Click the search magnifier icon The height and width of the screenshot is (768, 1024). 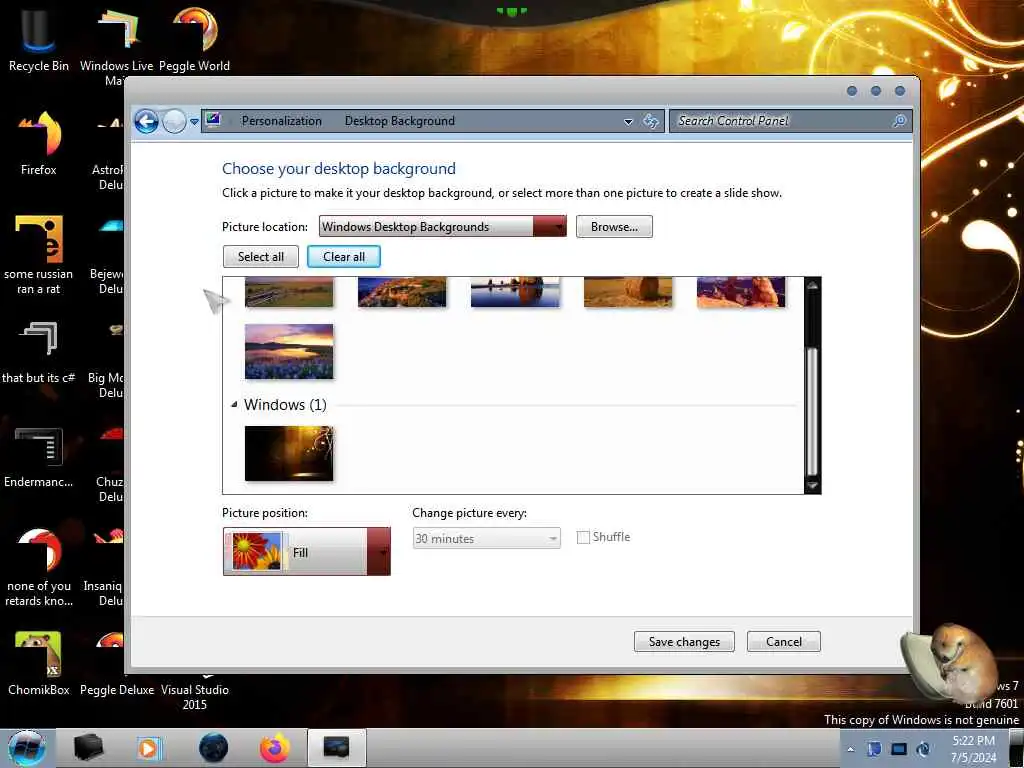[x=899, y=121]
